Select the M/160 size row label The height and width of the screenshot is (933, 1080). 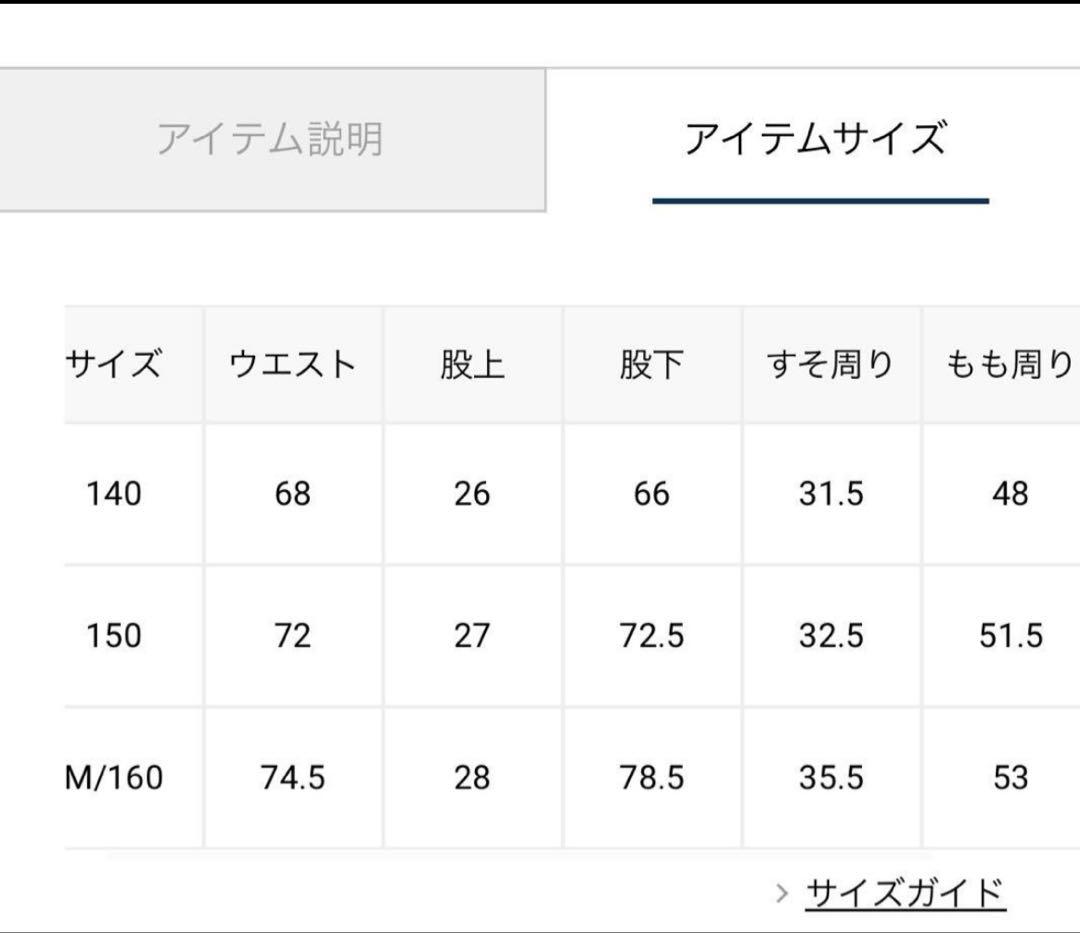point(114,778)
